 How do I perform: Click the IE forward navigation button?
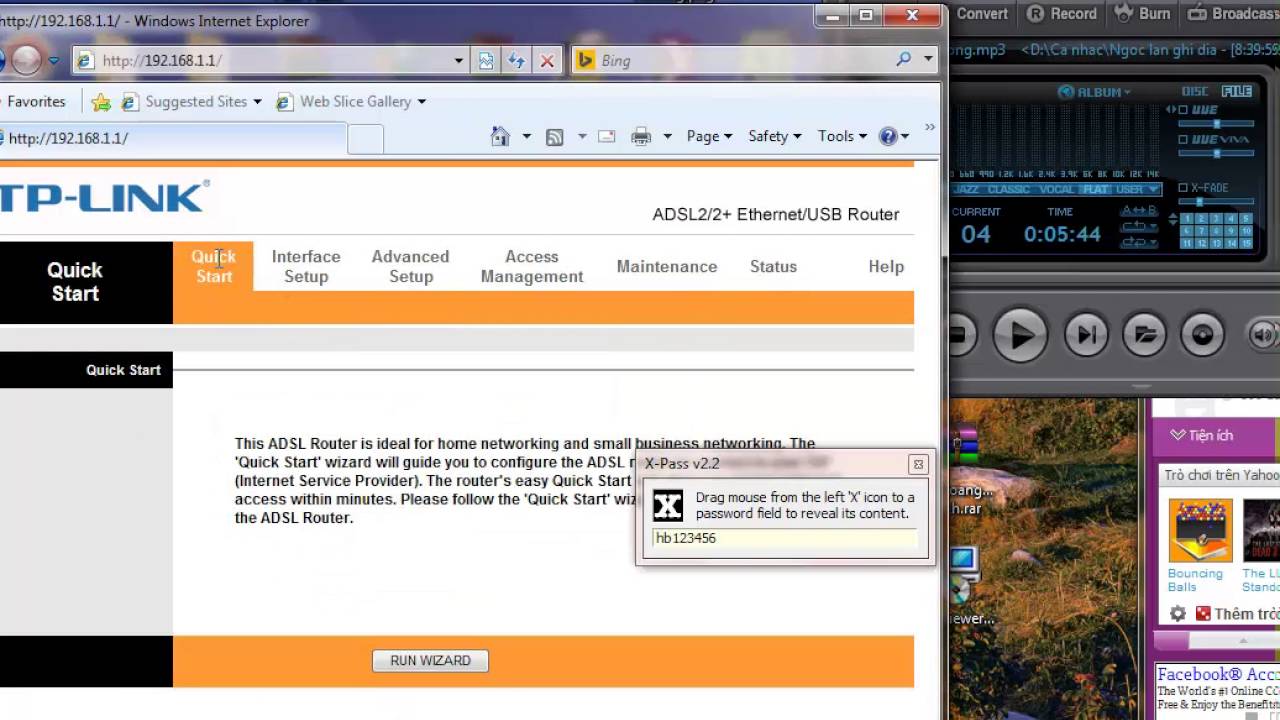point(27,61)
